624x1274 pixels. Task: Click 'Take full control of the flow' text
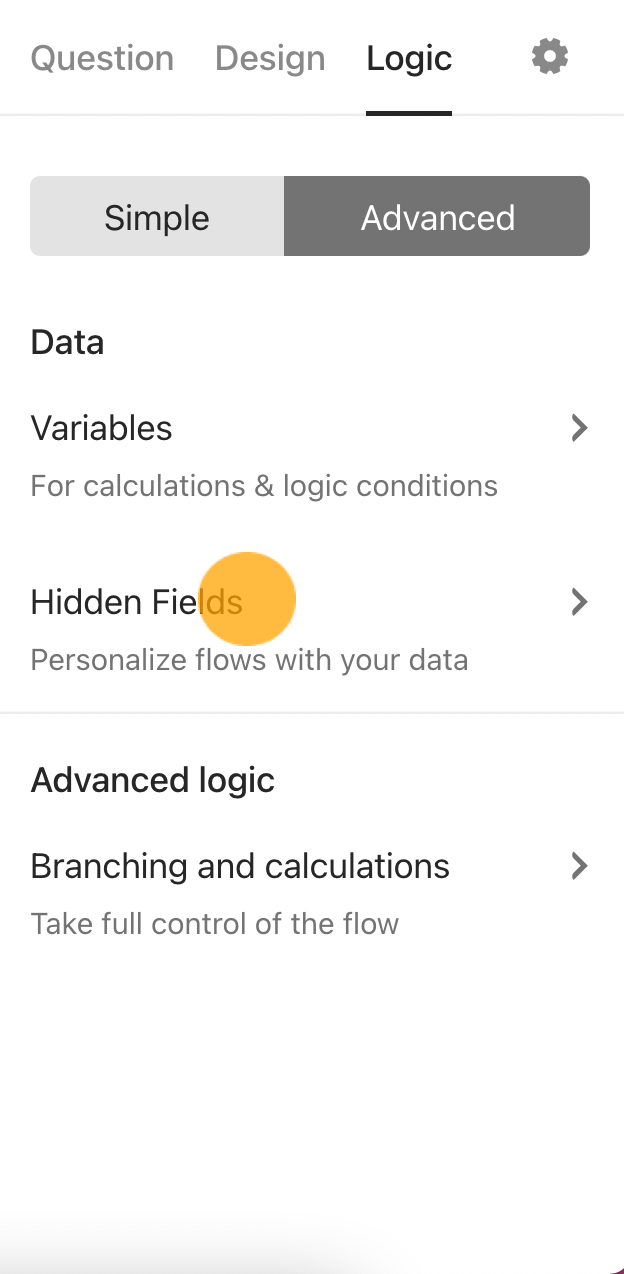pos(215,924)
